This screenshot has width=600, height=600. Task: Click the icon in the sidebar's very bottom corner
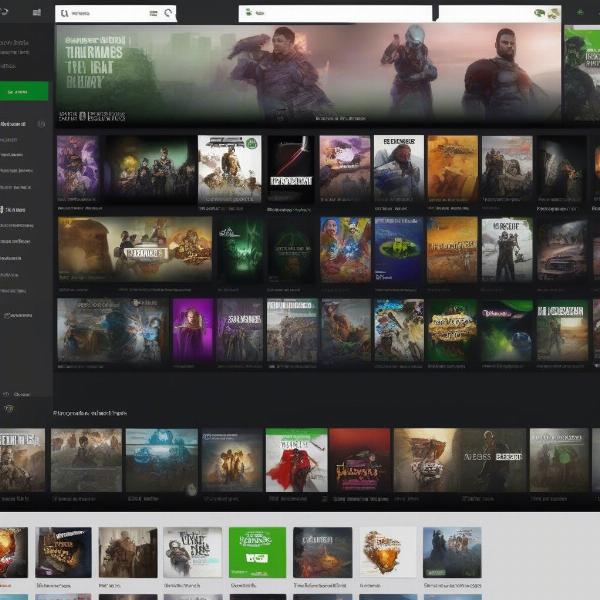pos(8,408)
